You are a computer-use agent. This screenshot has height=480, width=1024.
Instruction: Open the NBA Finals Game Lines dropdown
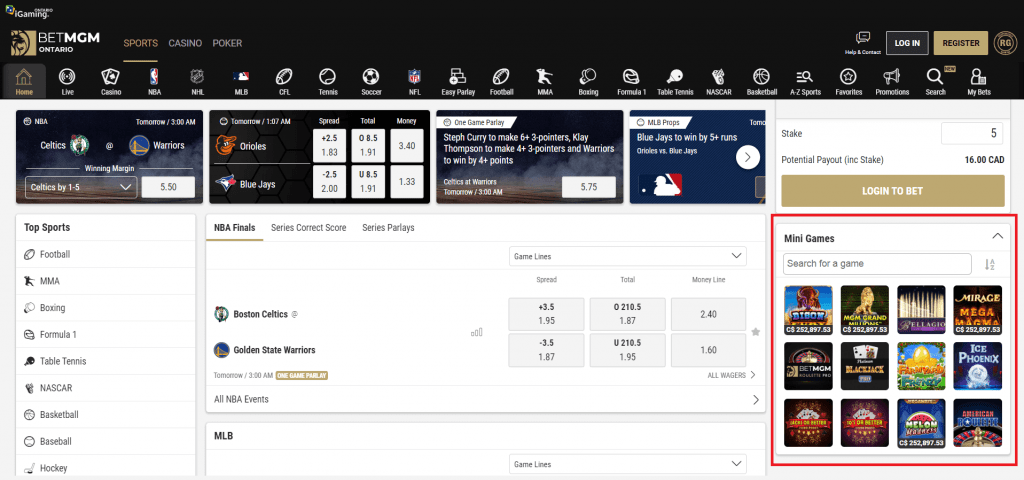(x=628, y=256)
